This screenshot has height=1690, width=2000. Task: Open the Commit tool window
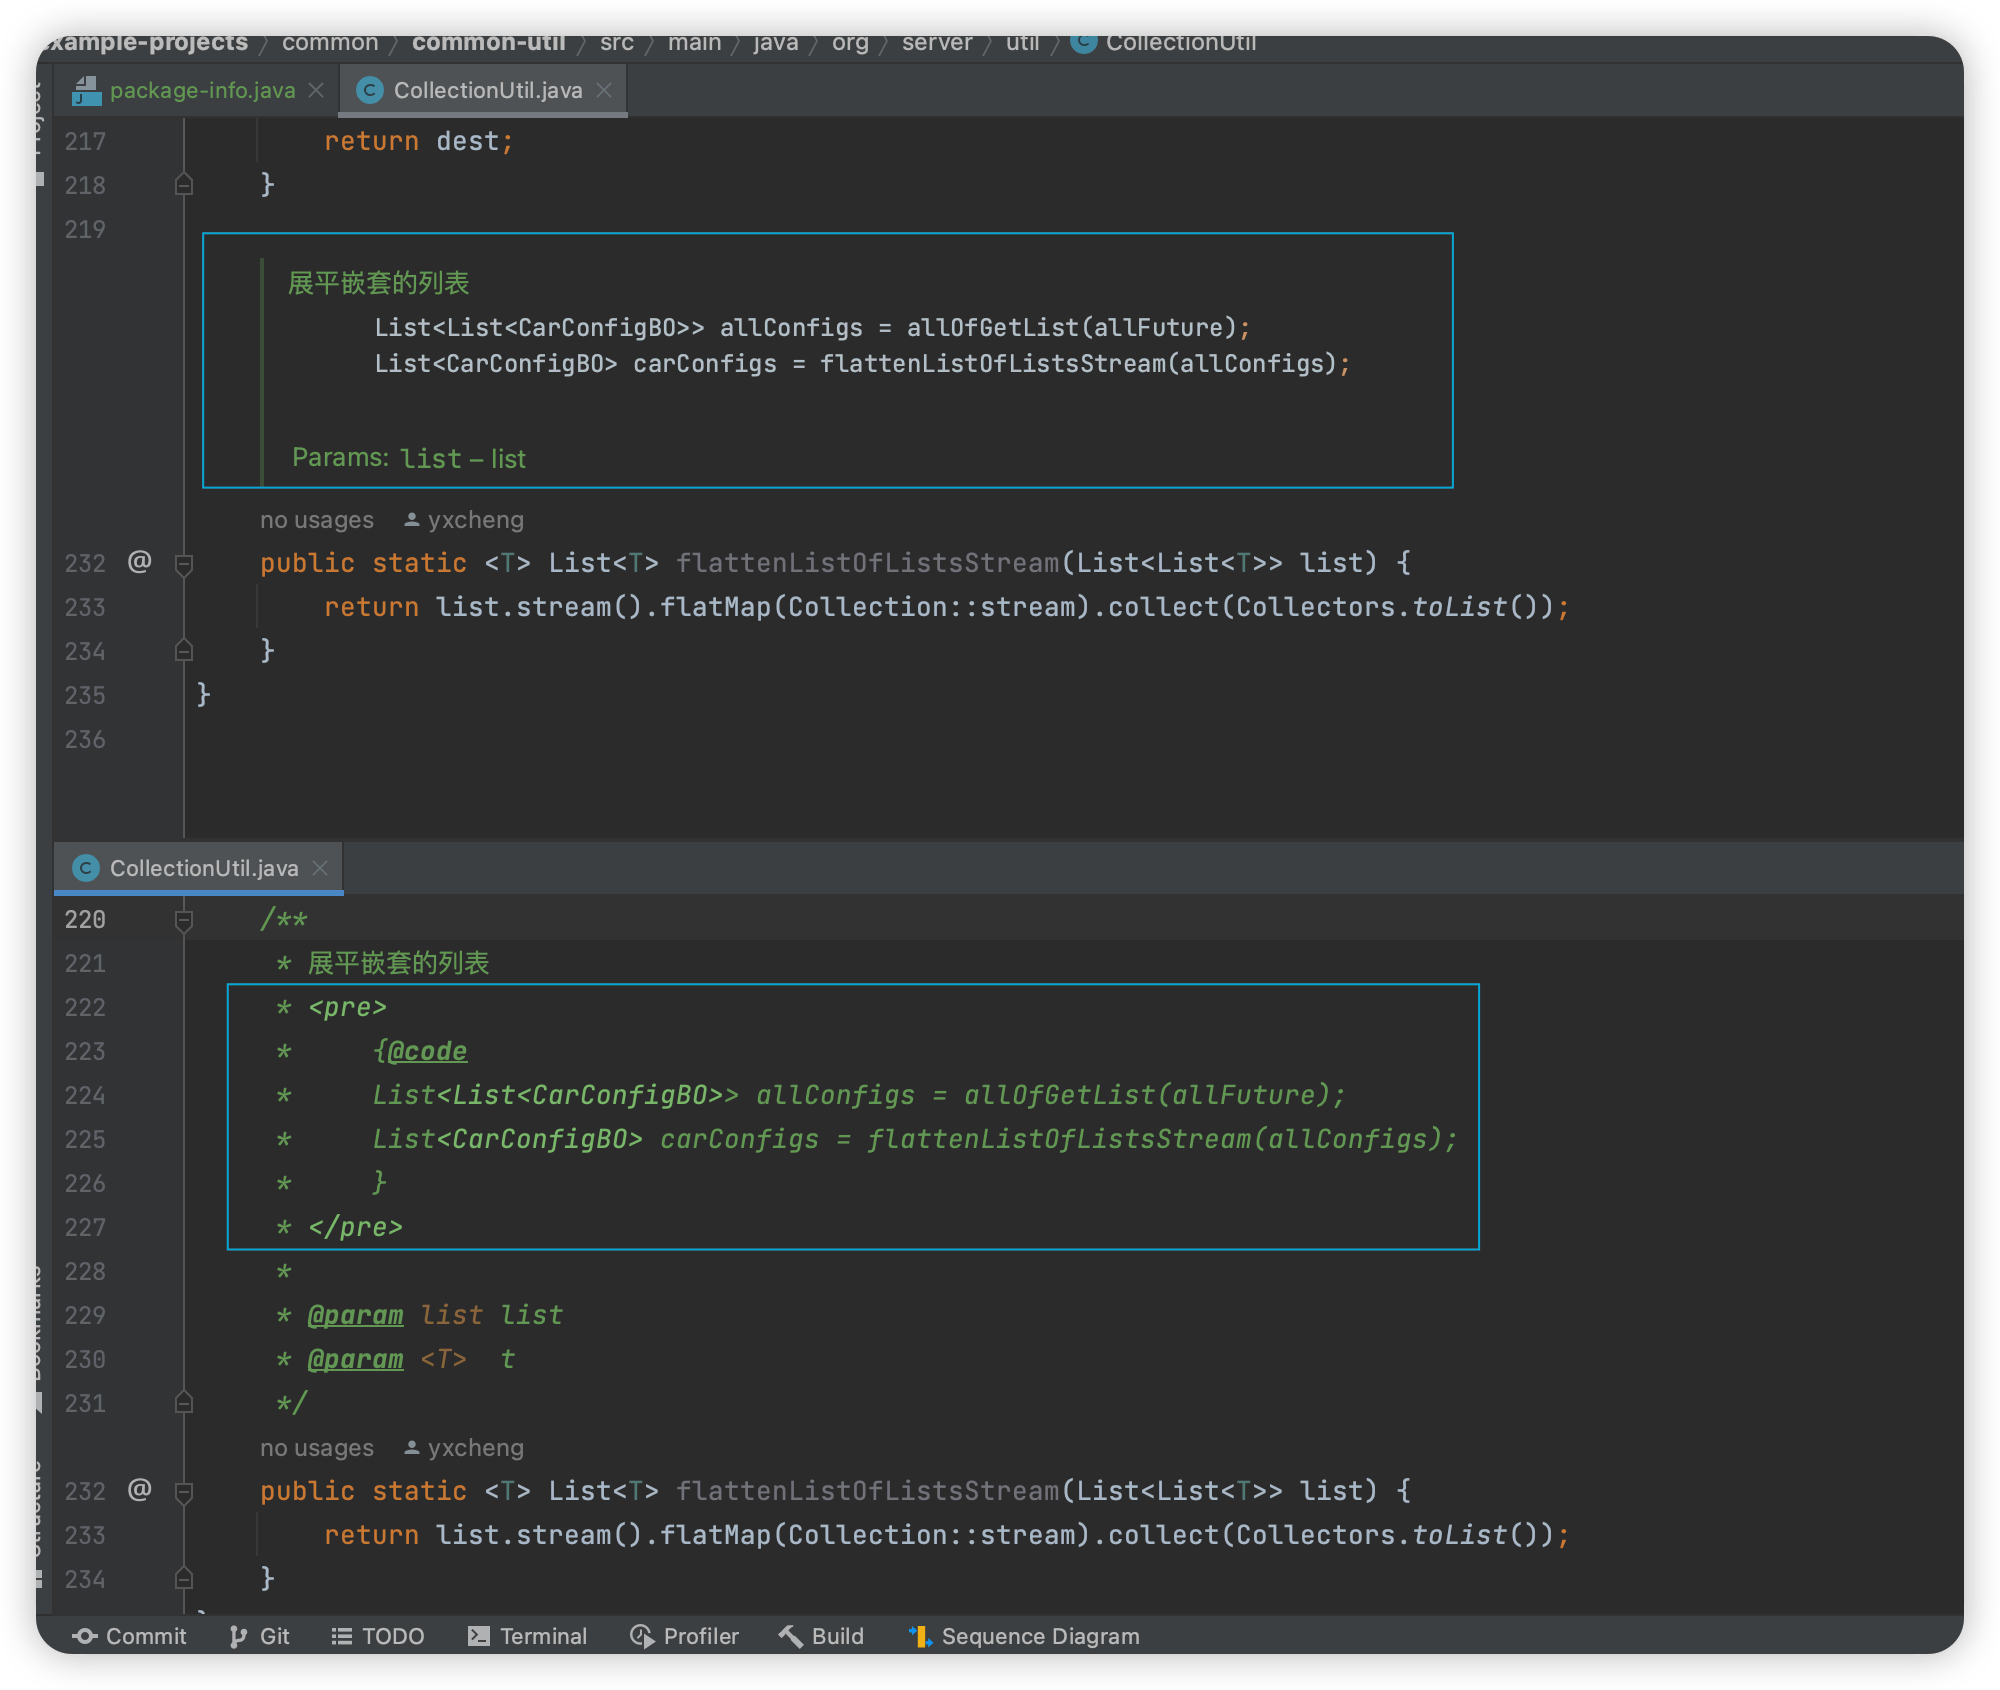pos(130,1636)
